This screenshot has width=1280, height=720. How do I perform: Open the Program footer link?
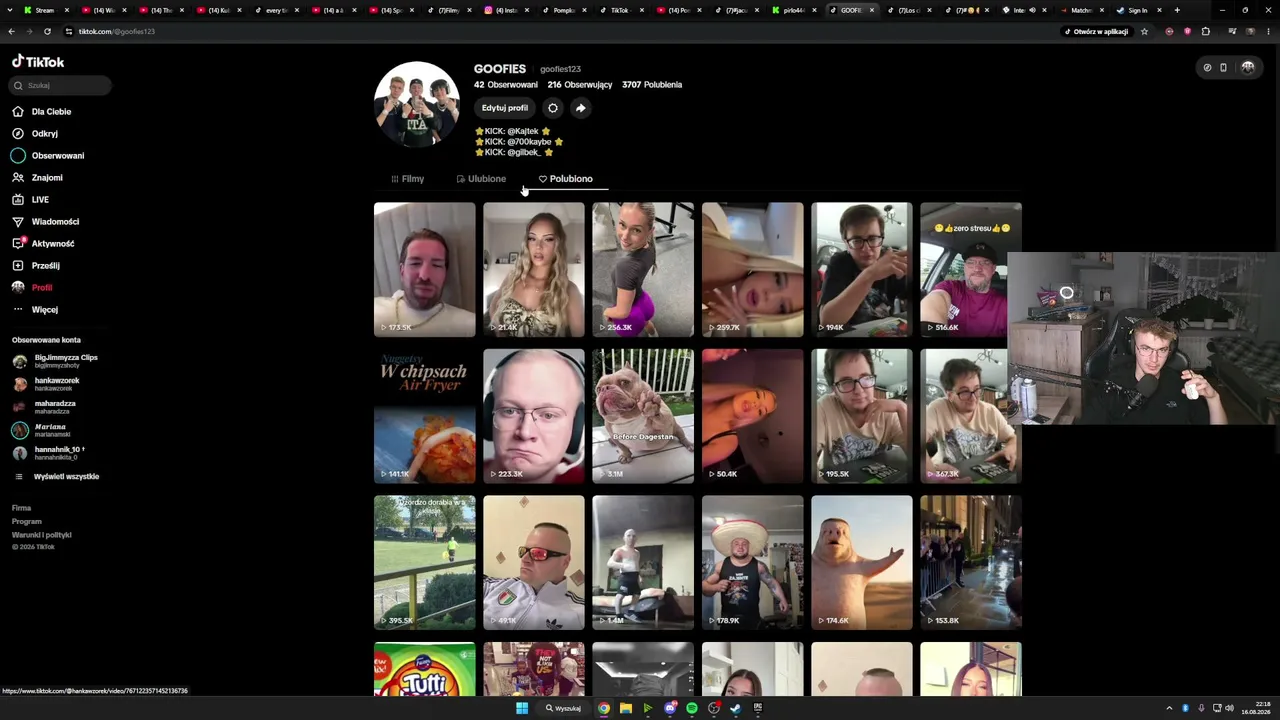[x=27, y=521]
